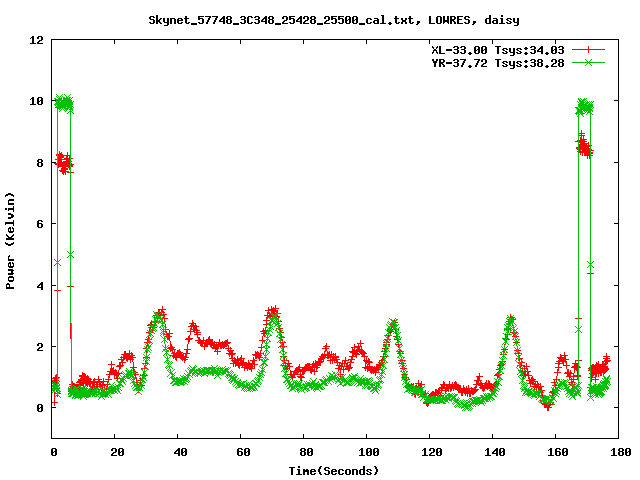This screenshot has height=480, width=640.
Task: Click the y-axis tick label 6
Action: pos(40,224)
